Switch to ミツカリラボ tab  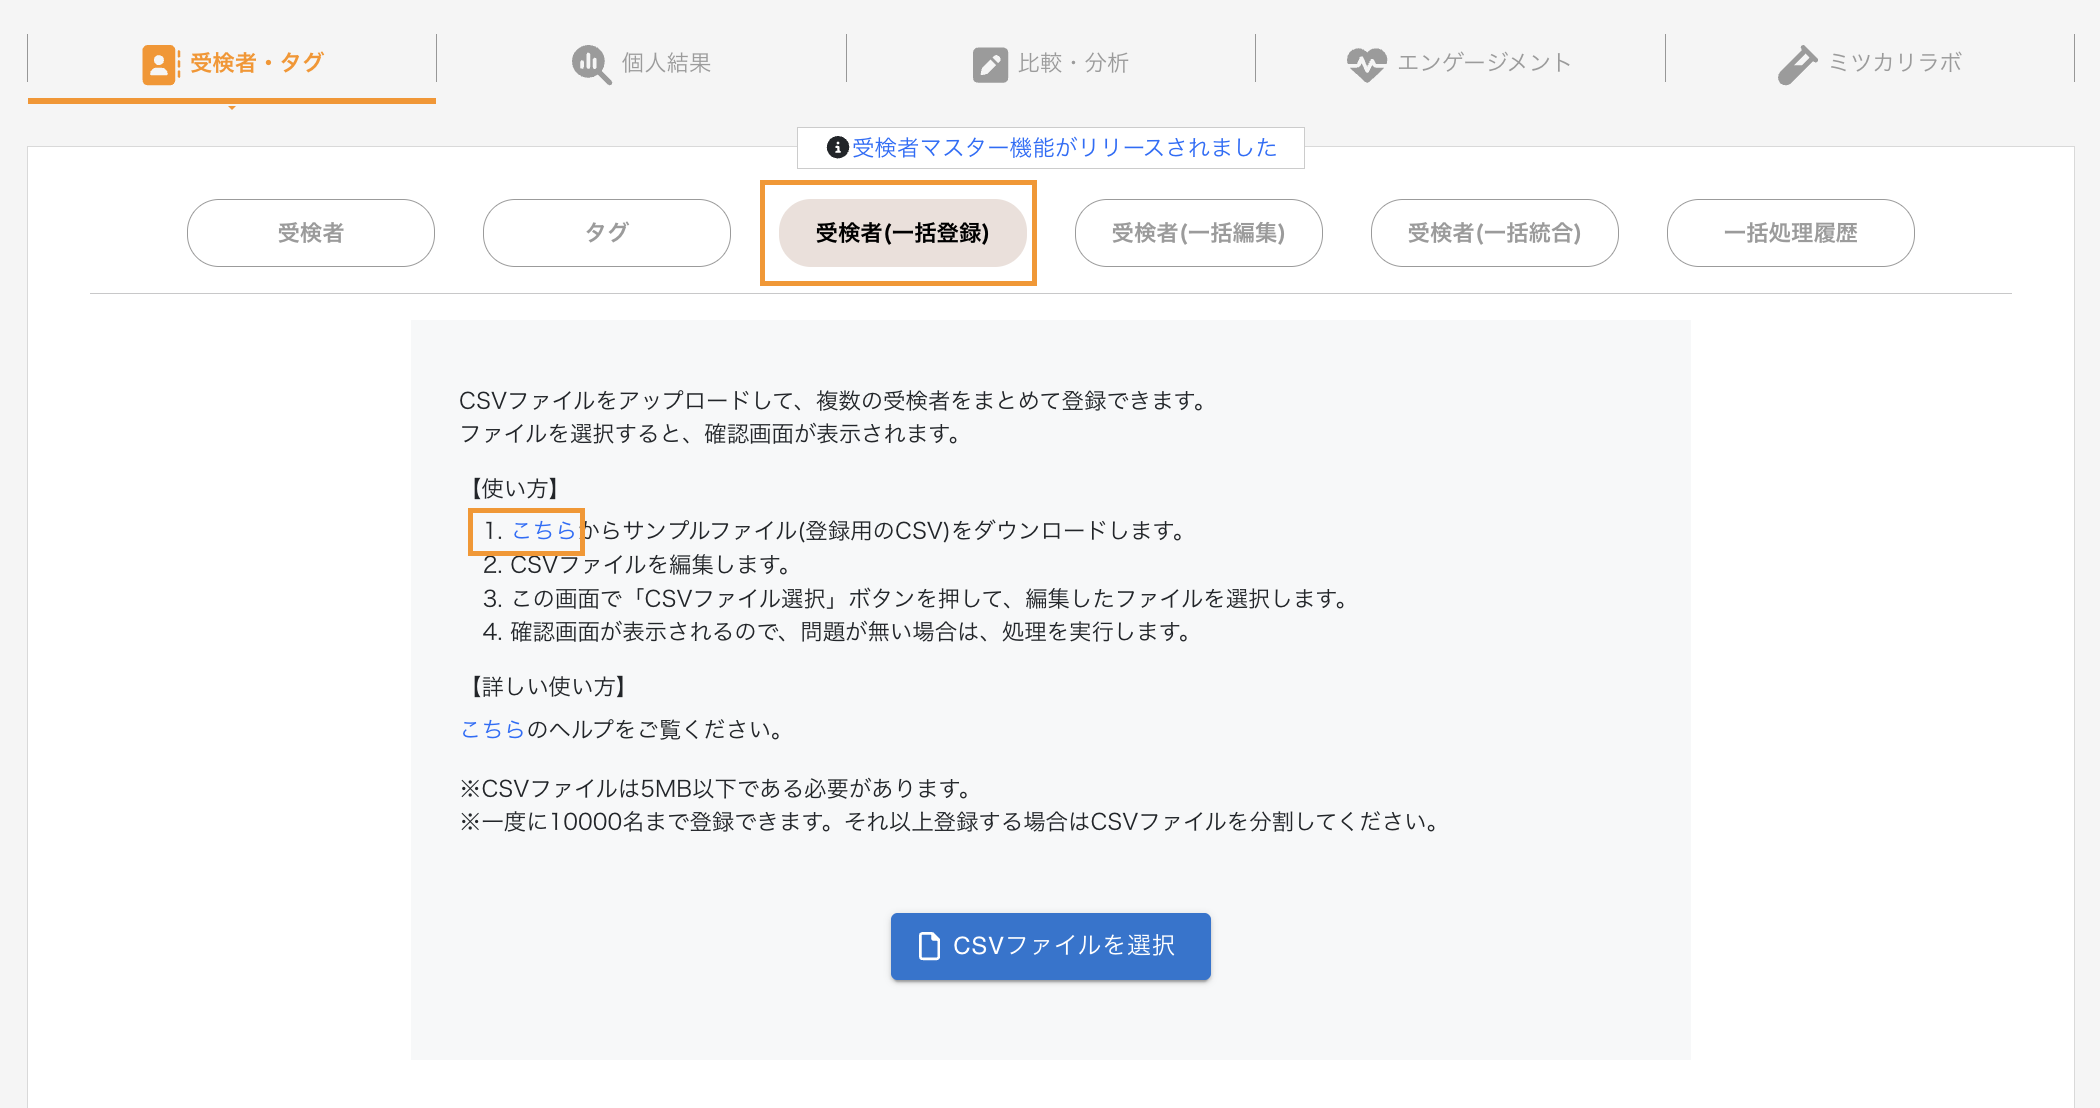[1895, 63]
